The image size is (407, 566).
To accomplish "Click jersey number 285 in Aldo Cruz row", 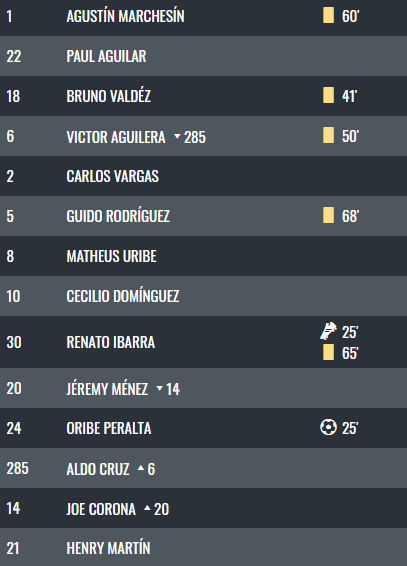I will point(17,469).
